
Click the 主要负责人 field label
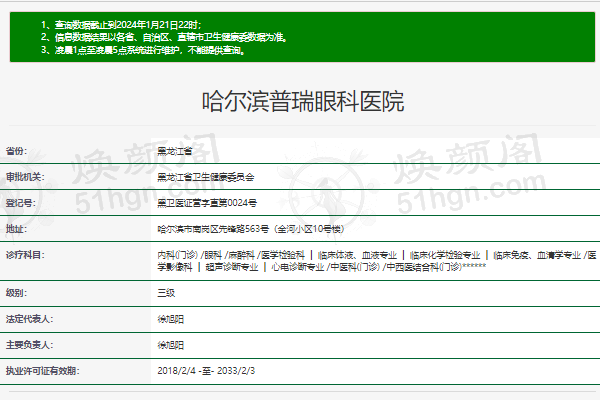[x=29, y=345]
